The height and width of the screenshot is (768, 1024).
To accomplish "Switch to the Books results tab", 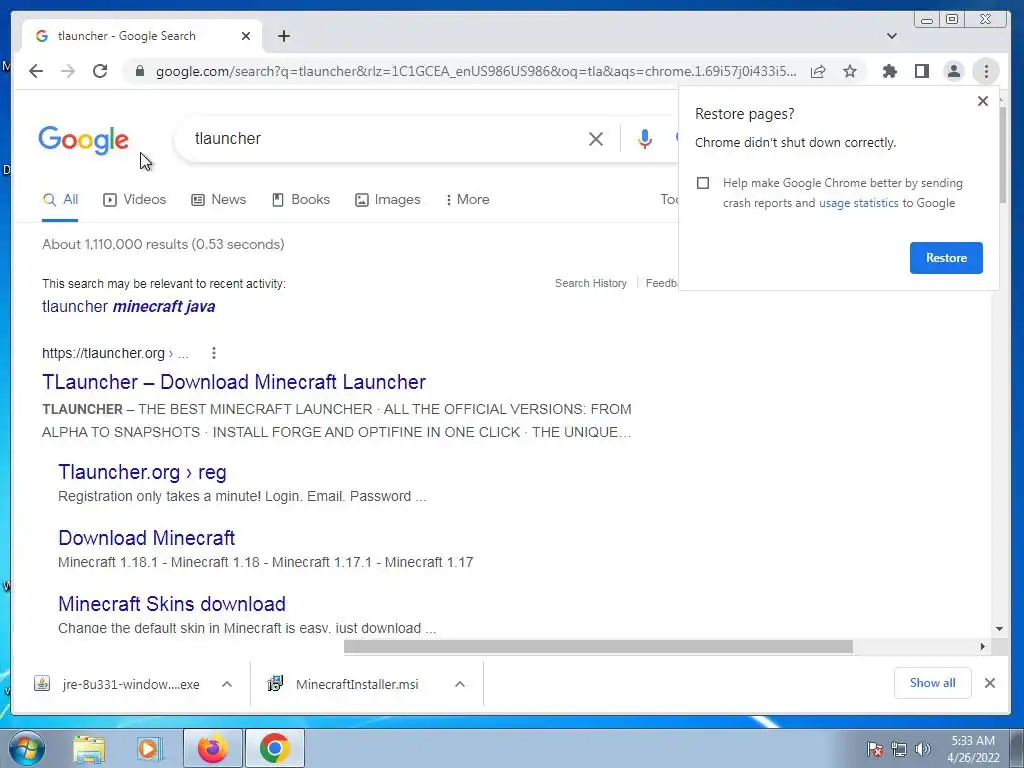I will tap(300, 200).
